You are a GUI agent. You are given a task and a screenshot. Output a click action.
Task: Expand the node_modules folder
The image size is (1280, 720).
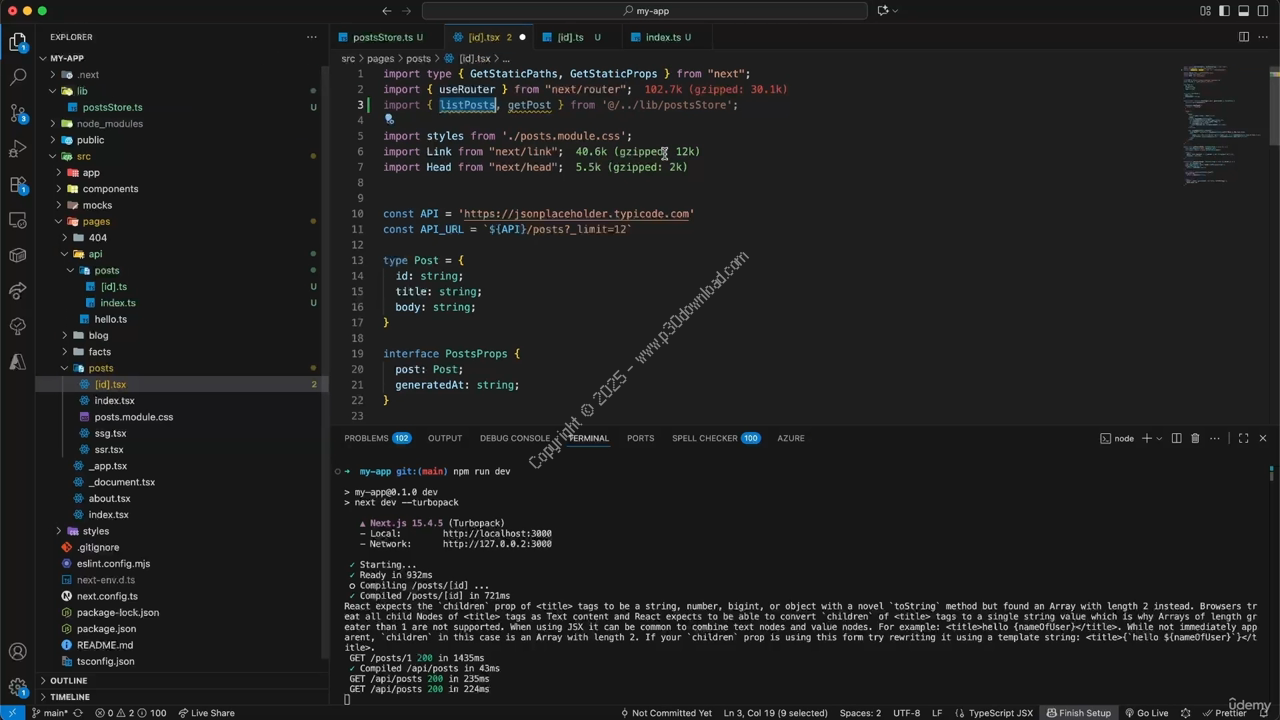coord(109,124)
